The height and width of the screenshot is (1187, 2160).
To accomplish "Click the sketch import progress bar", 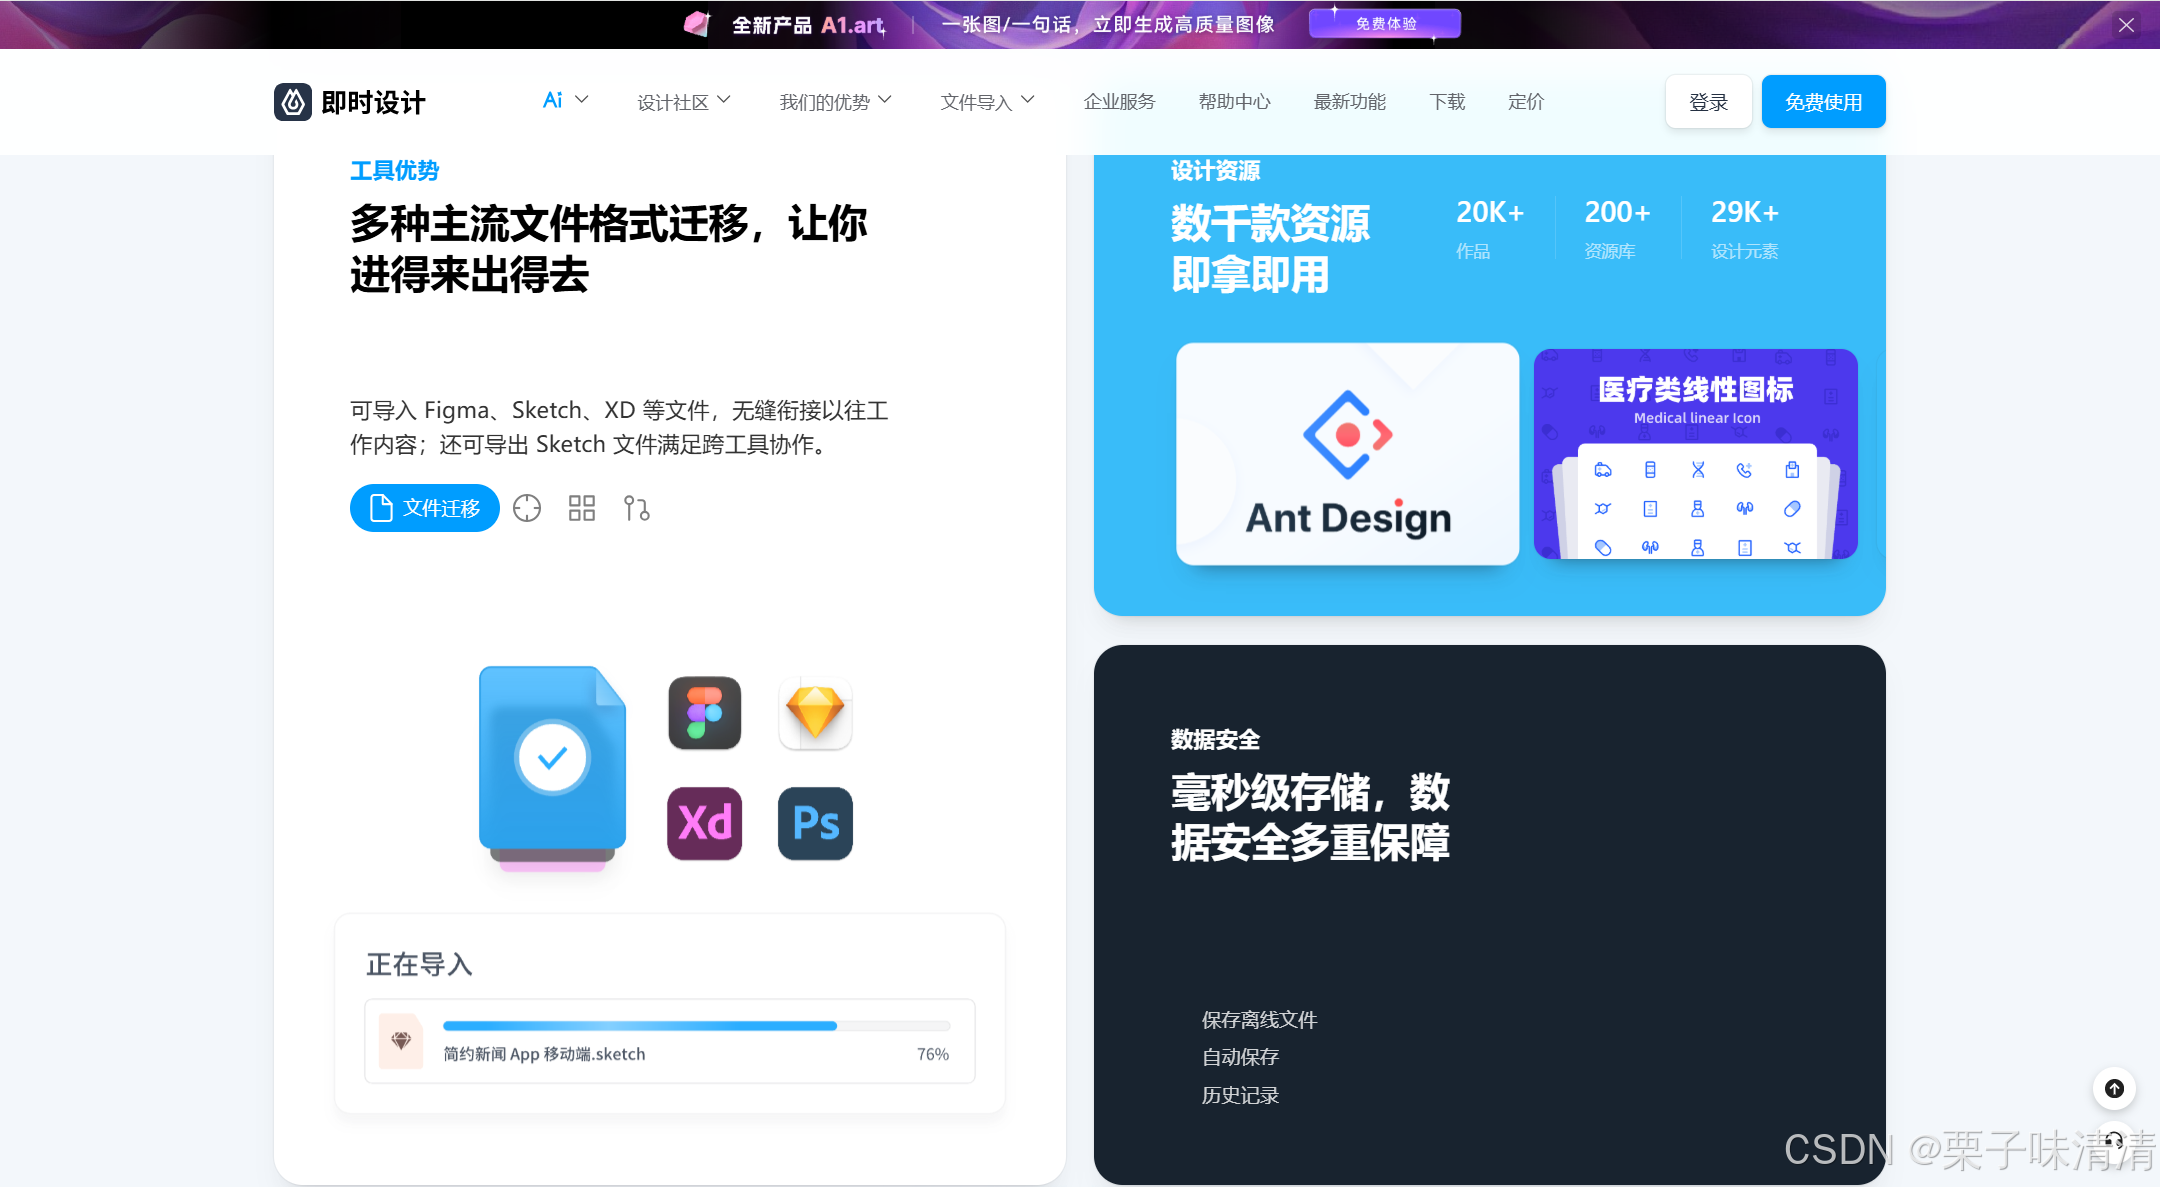I will [x=696, y=1026].
